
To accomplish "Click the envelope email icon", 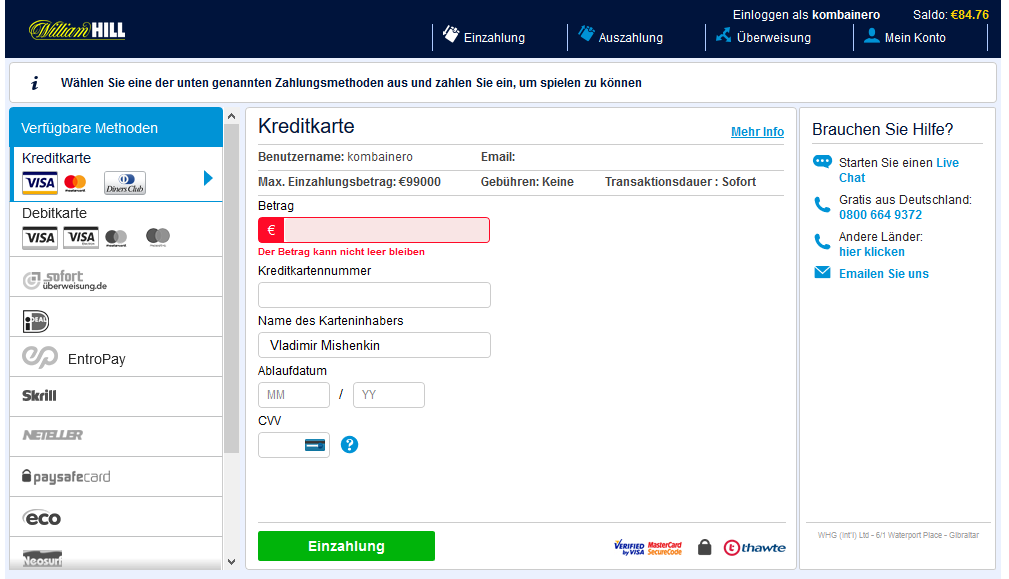I will [x=822, y=272].
